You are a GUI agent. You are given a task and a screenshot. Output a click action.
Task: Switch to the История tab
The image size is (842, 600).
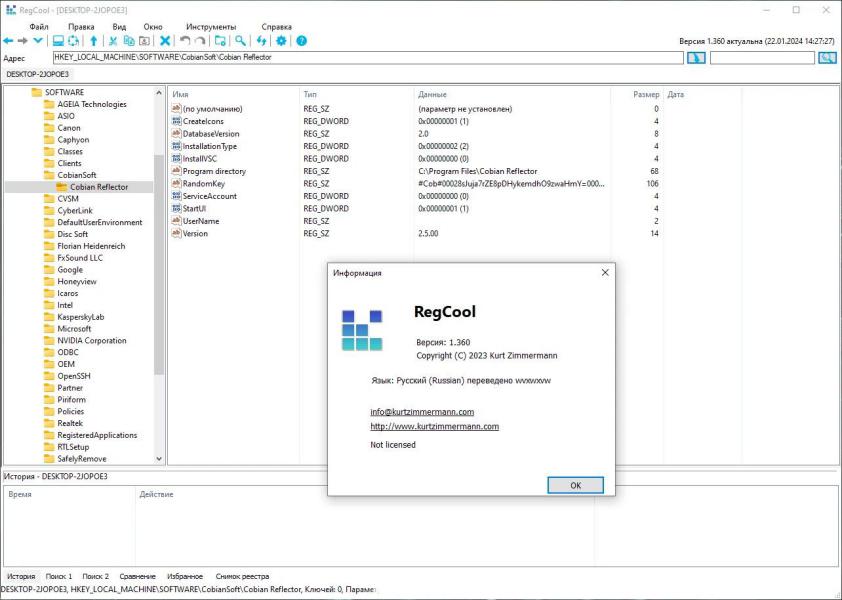(21, 576)
